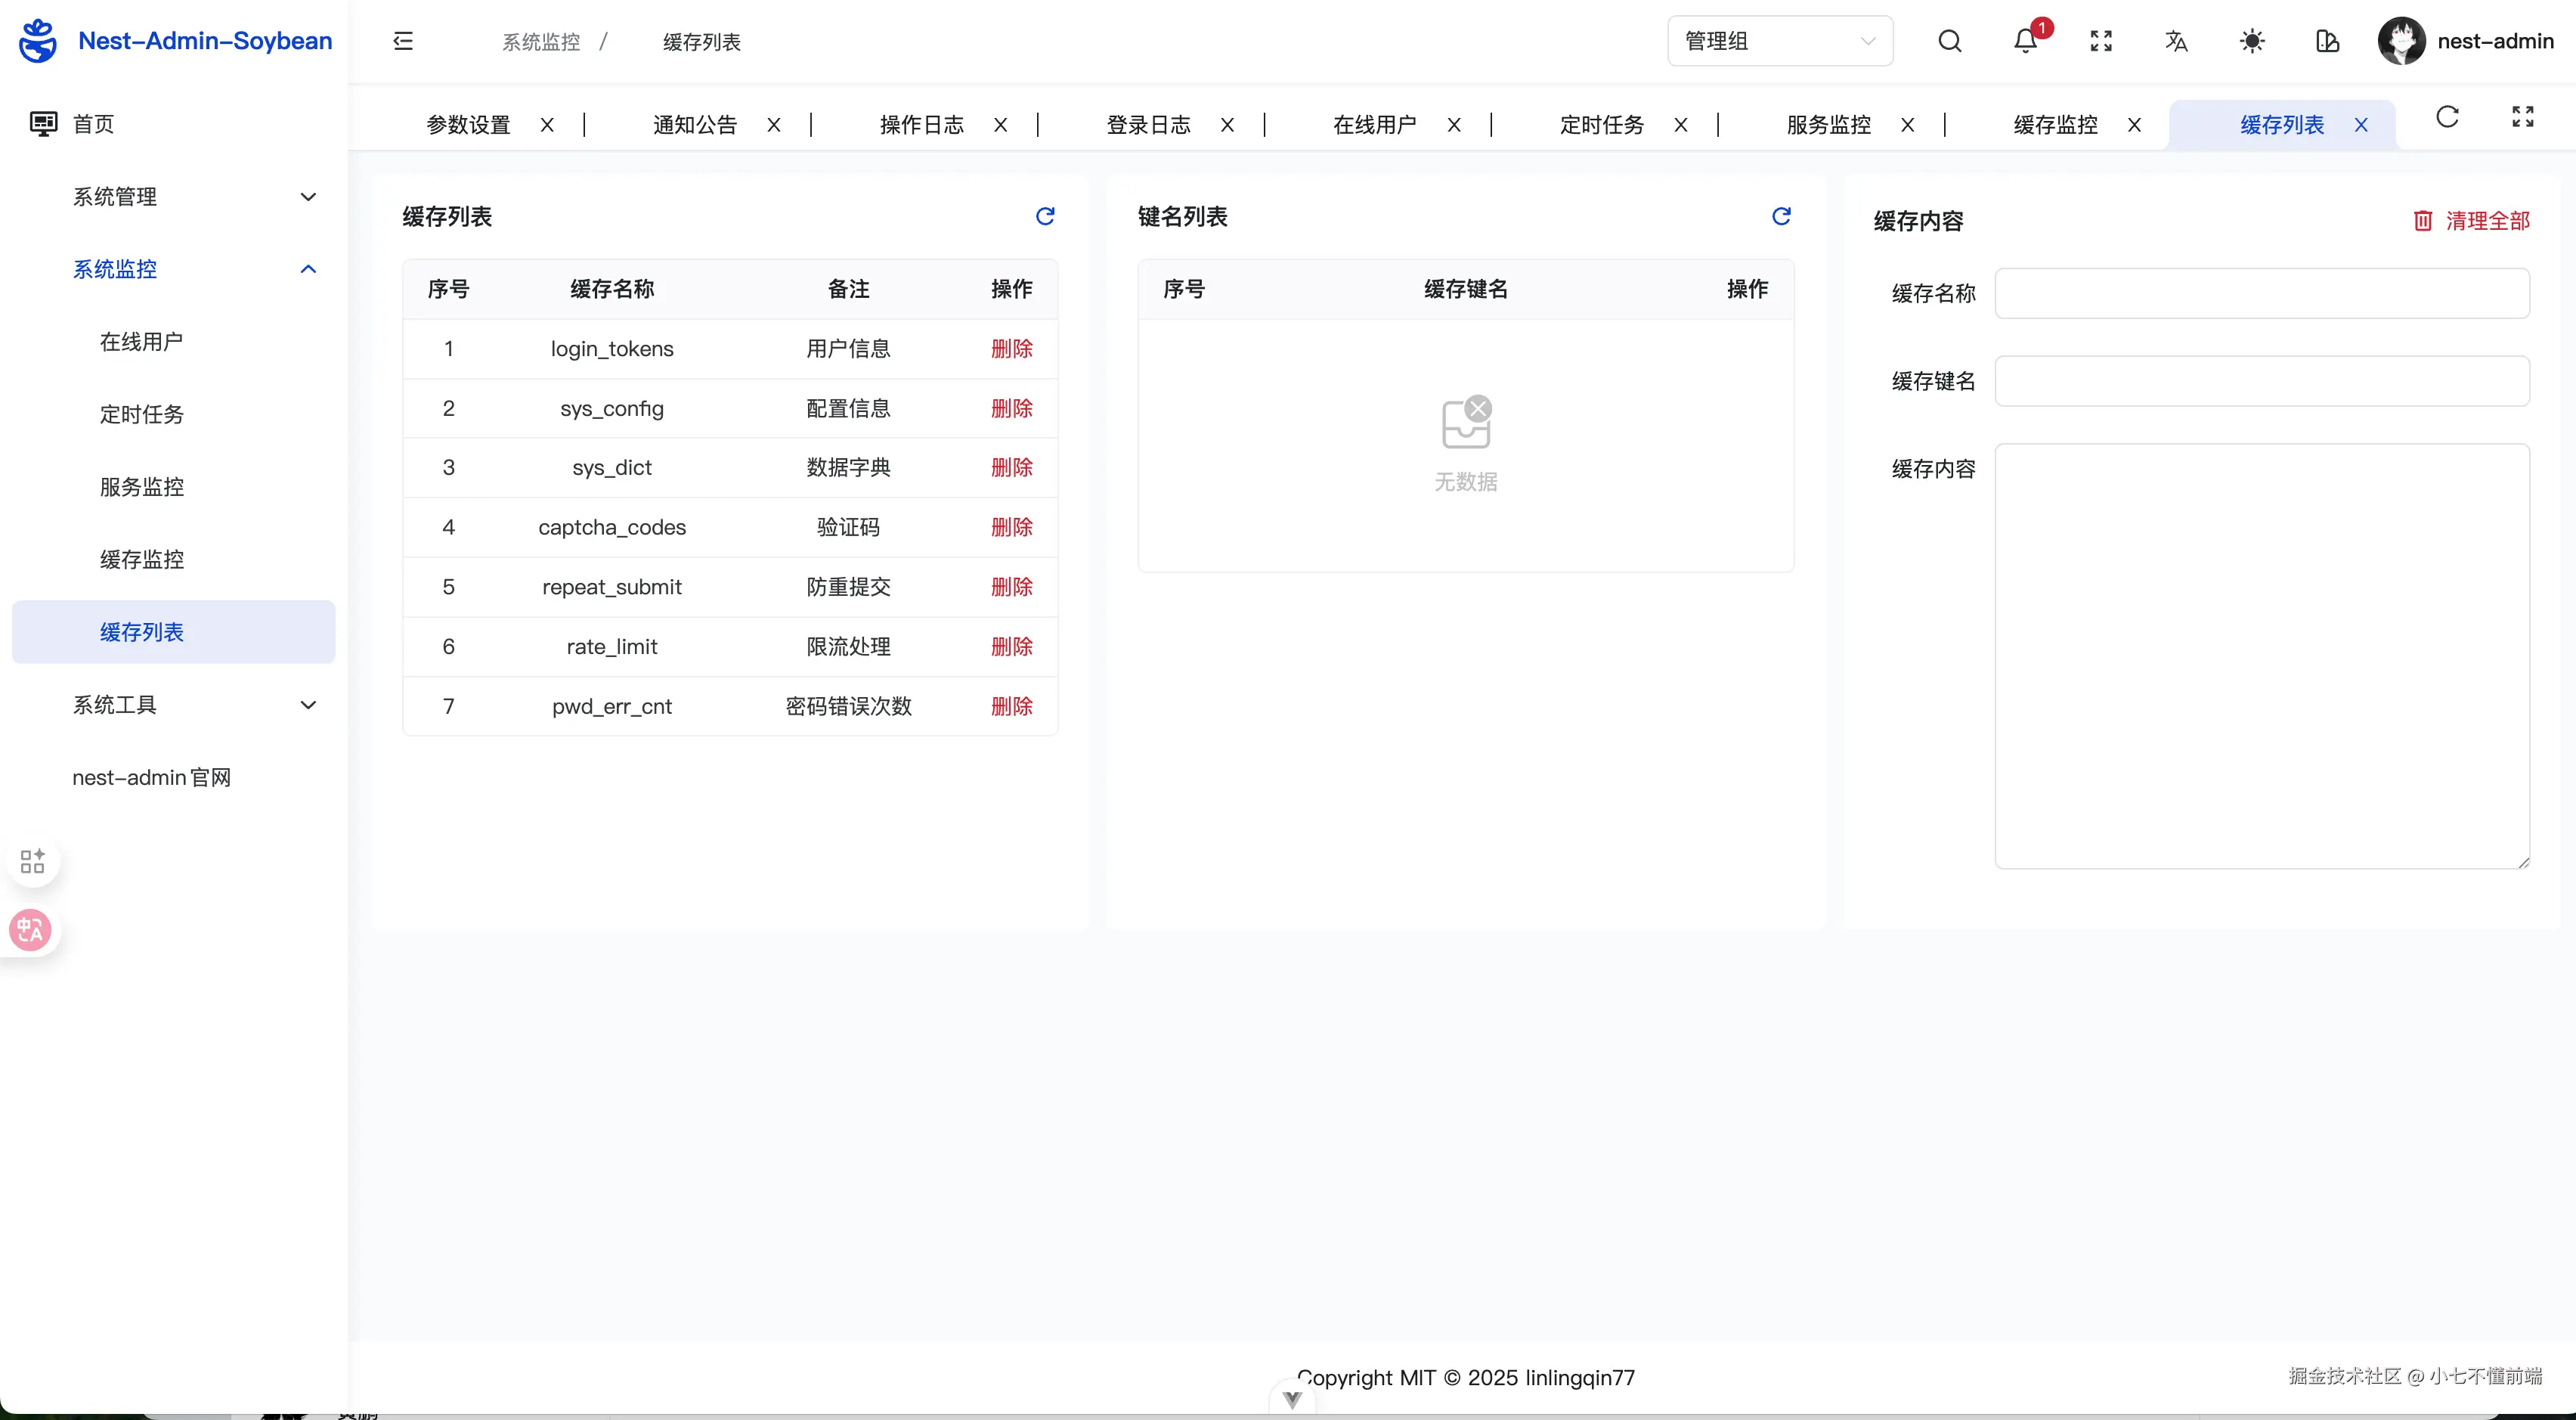Maximize content area icon in tab bar
The image size is (2576, 1420).
click(2522, 117)
